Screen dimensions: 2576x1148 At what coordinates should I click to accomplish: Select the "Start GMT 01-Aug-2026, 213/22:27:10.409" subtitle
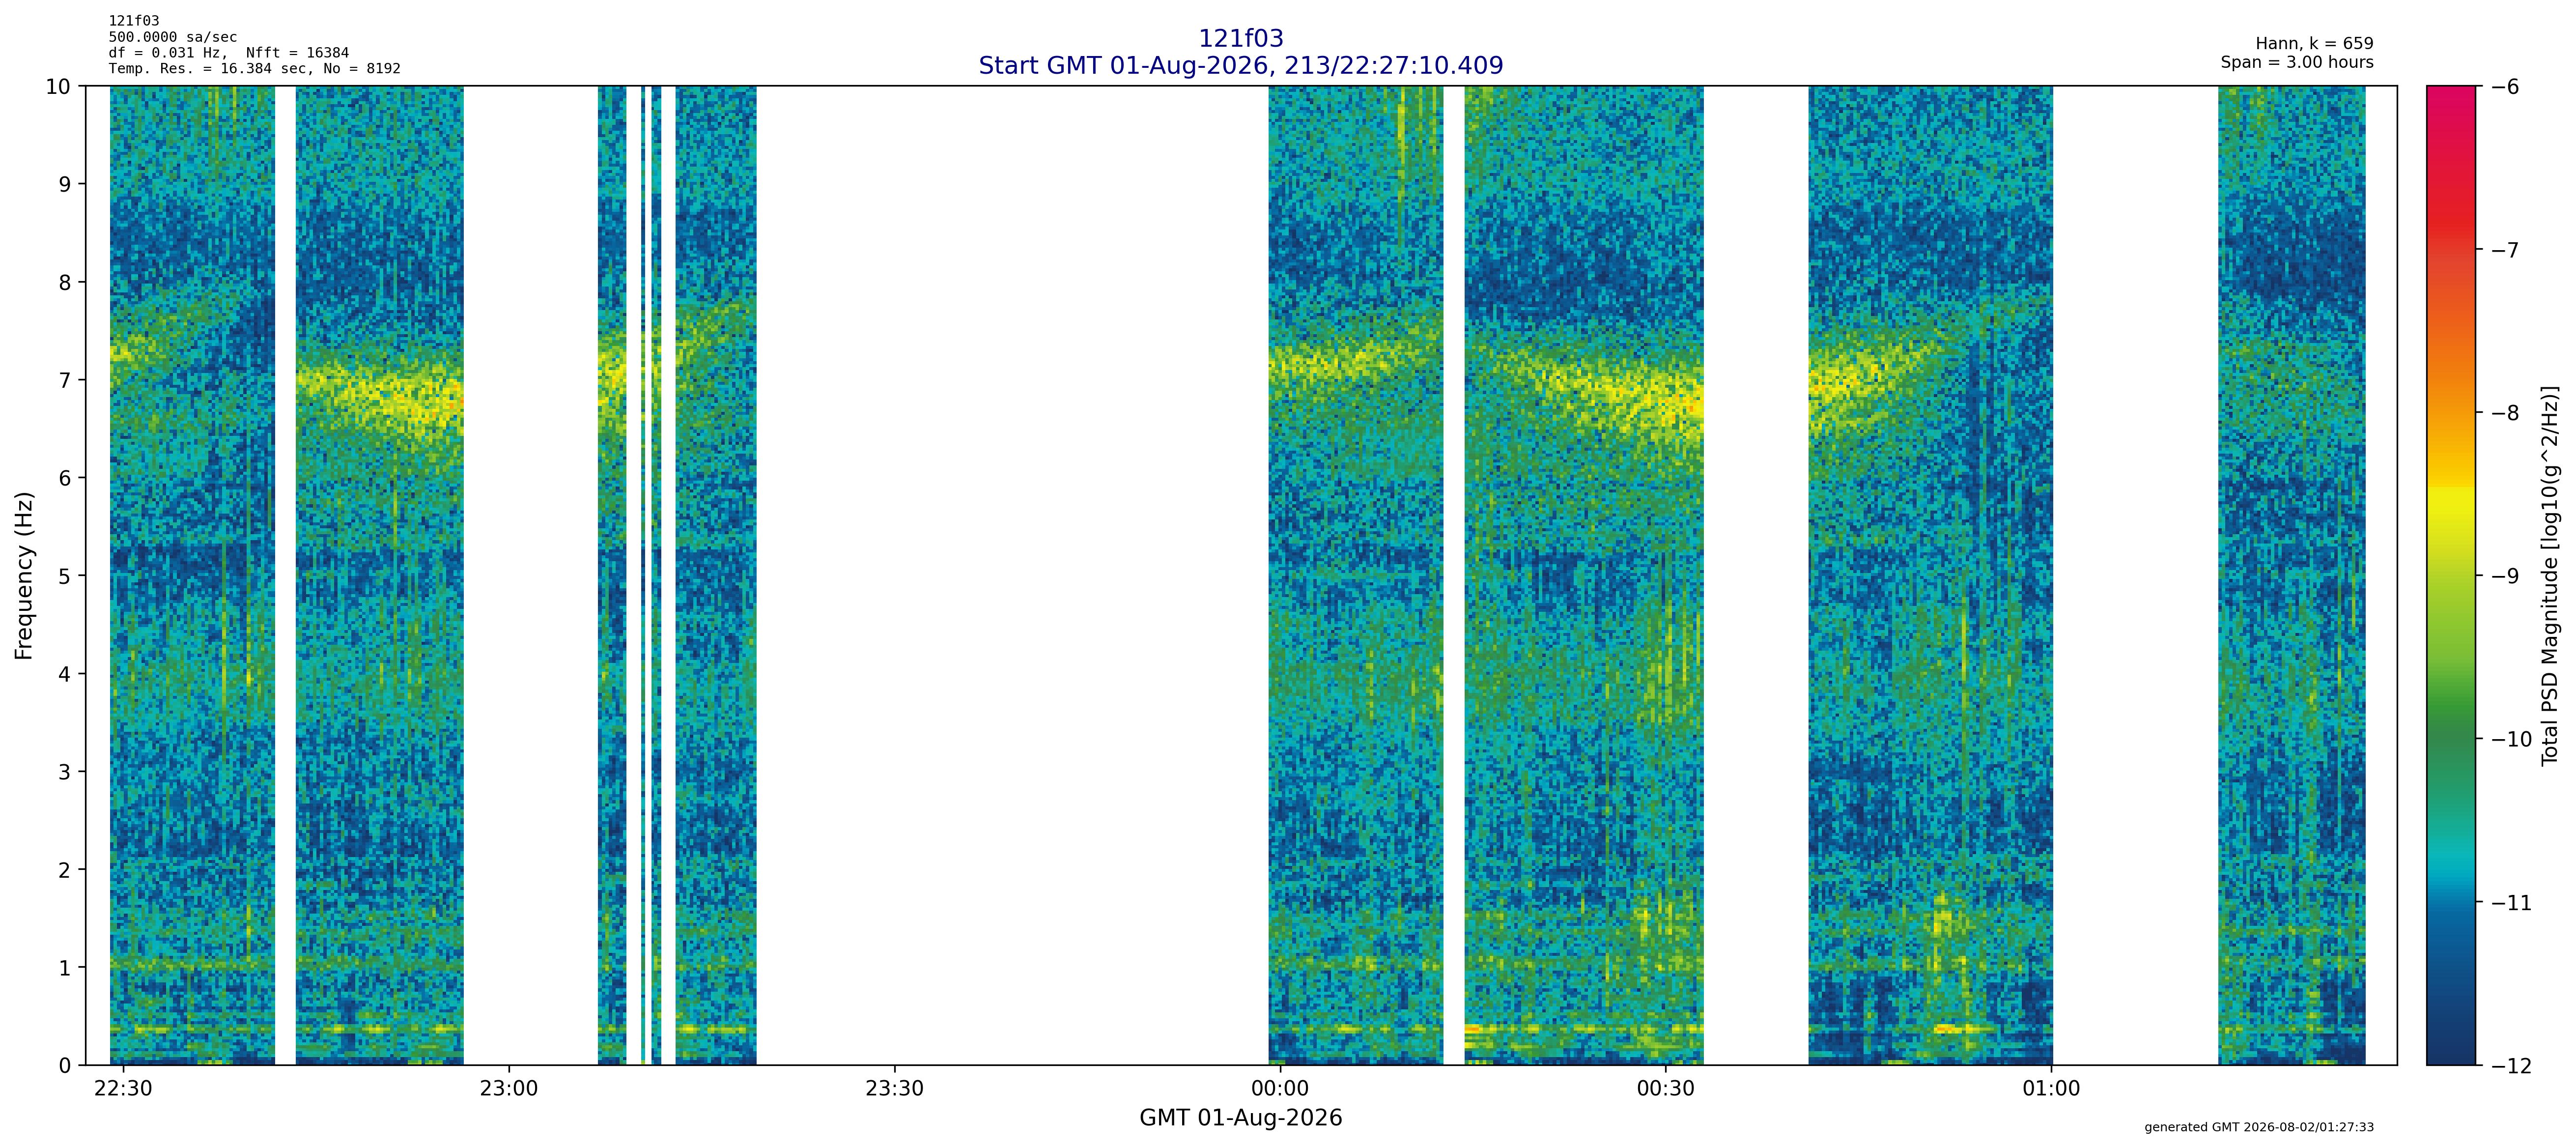click(x=1241, y=66)
